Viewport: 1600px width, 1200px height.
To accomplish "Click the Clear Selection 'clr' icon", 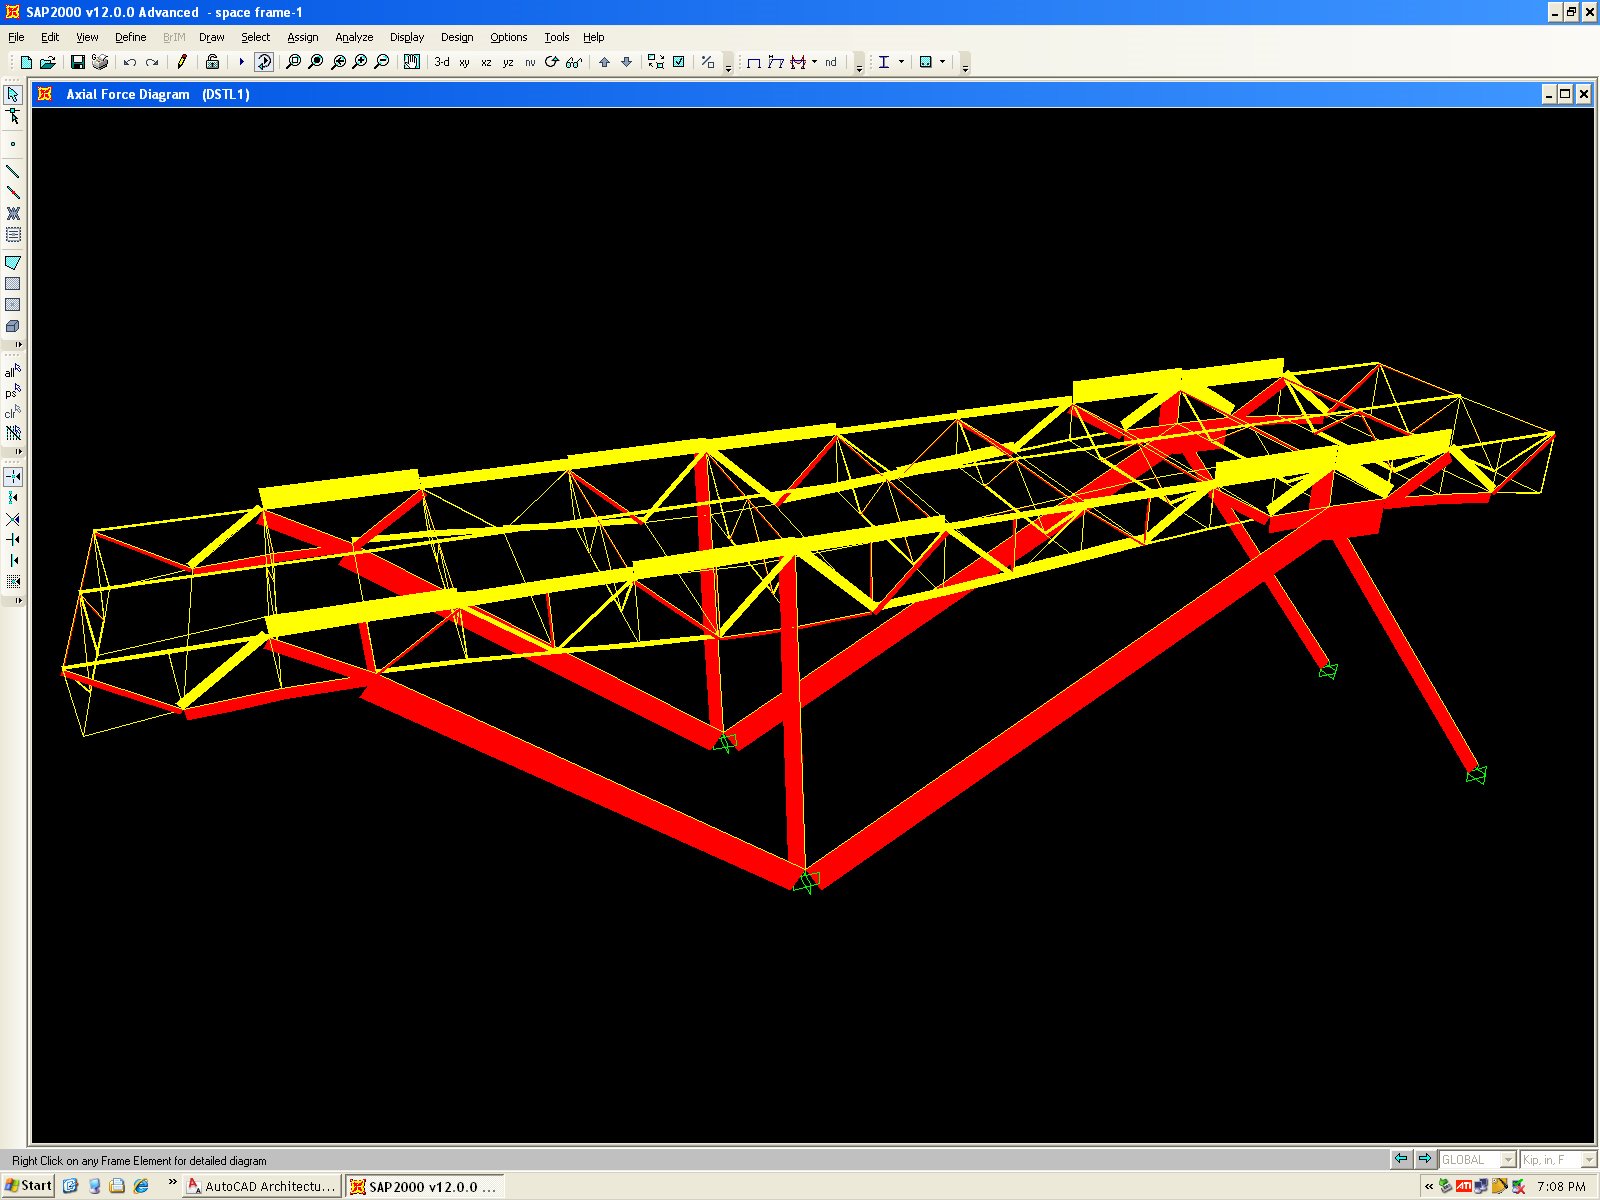I will pyautogui.click(x=13, y=412).
